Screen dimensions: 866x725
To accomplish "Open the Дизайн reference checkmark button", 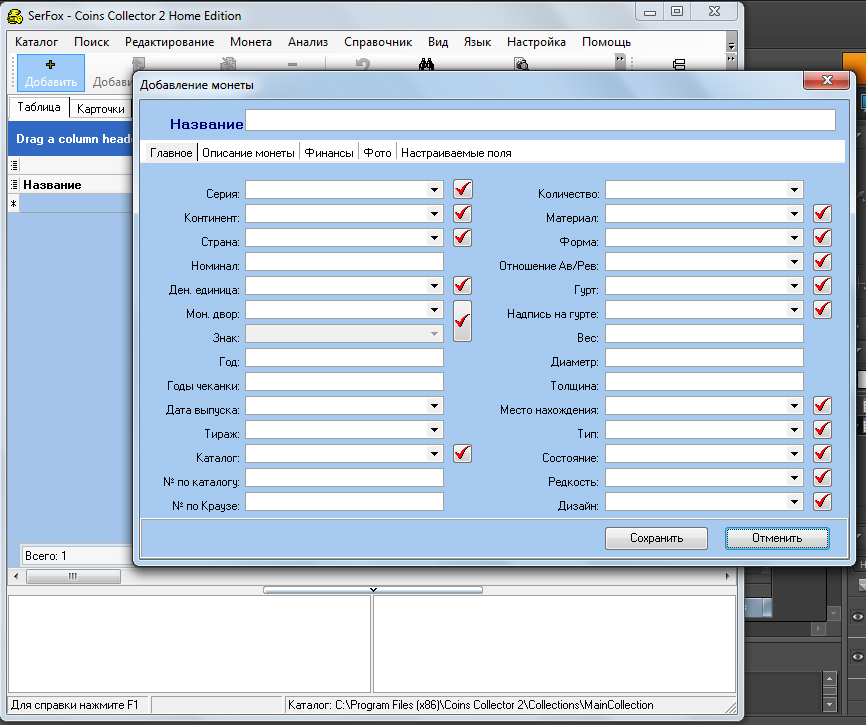I will 822,502.
